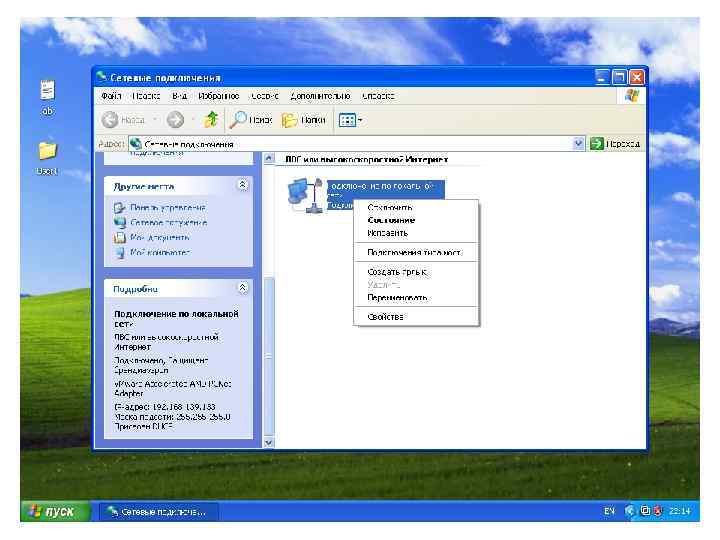Click Мои документы icon in sidebar
Screen dimensions: 720x540
(x=119, y=237)
